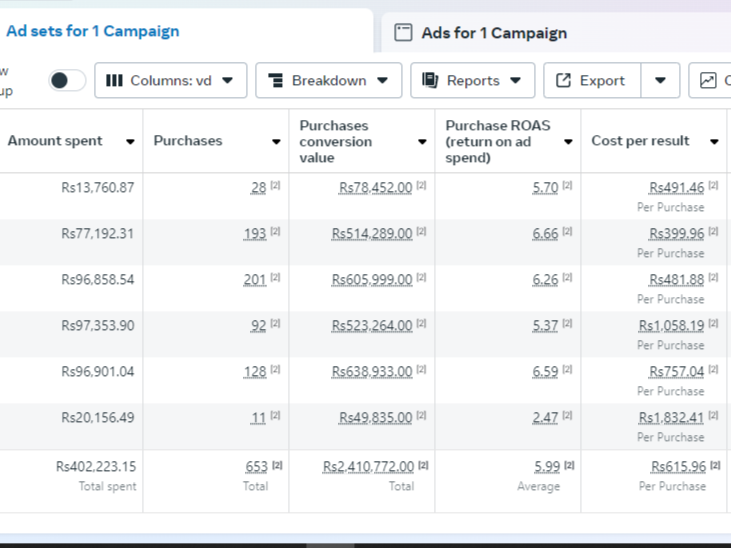Click the Ads for 1 Campaign tab icon
The image size is (731, 548).
pyautogui.click(x=403, y=33)
